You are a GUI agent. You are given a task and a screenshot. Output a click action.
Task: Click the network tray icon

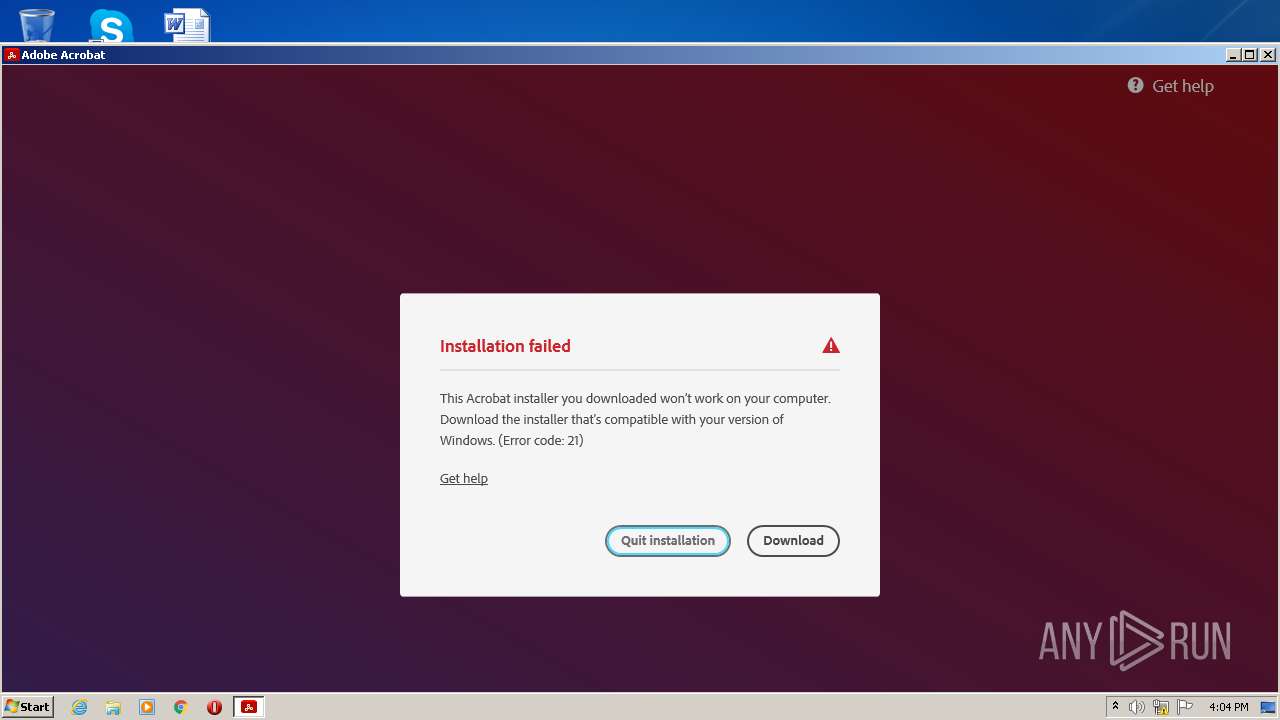1161,707
